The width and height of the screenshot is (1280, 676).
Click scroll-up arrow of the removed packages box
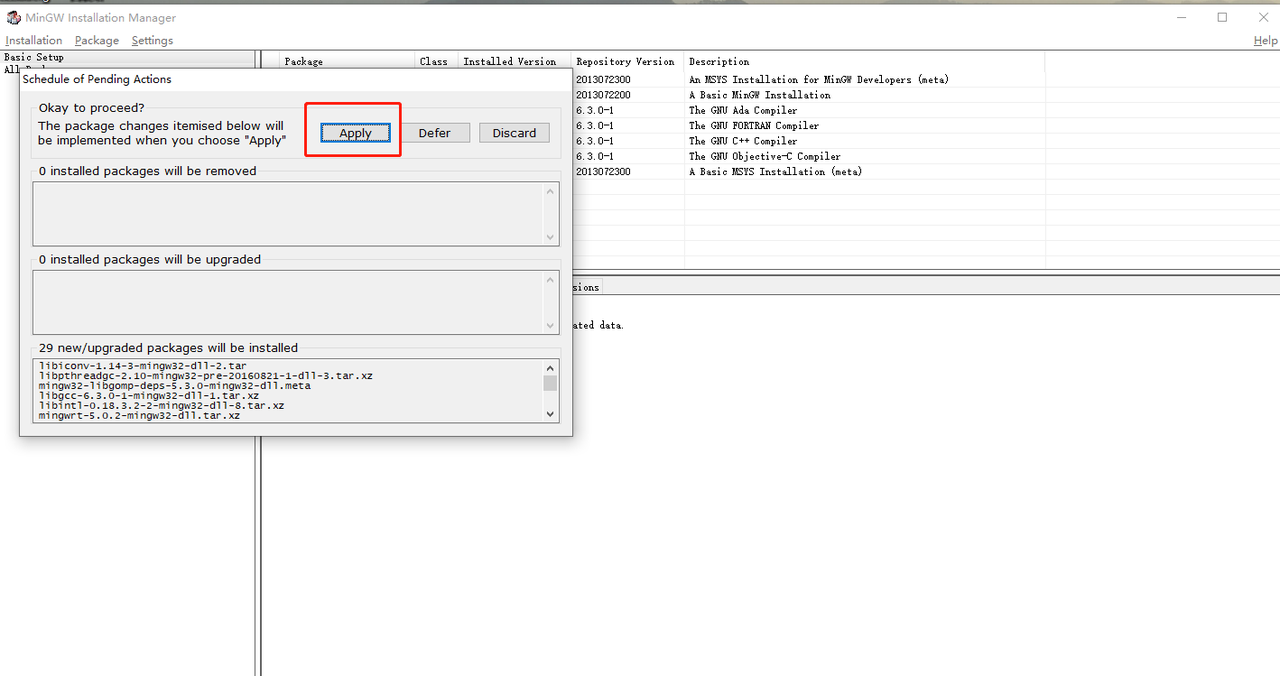pyautogui.click(x=550, y=191)
